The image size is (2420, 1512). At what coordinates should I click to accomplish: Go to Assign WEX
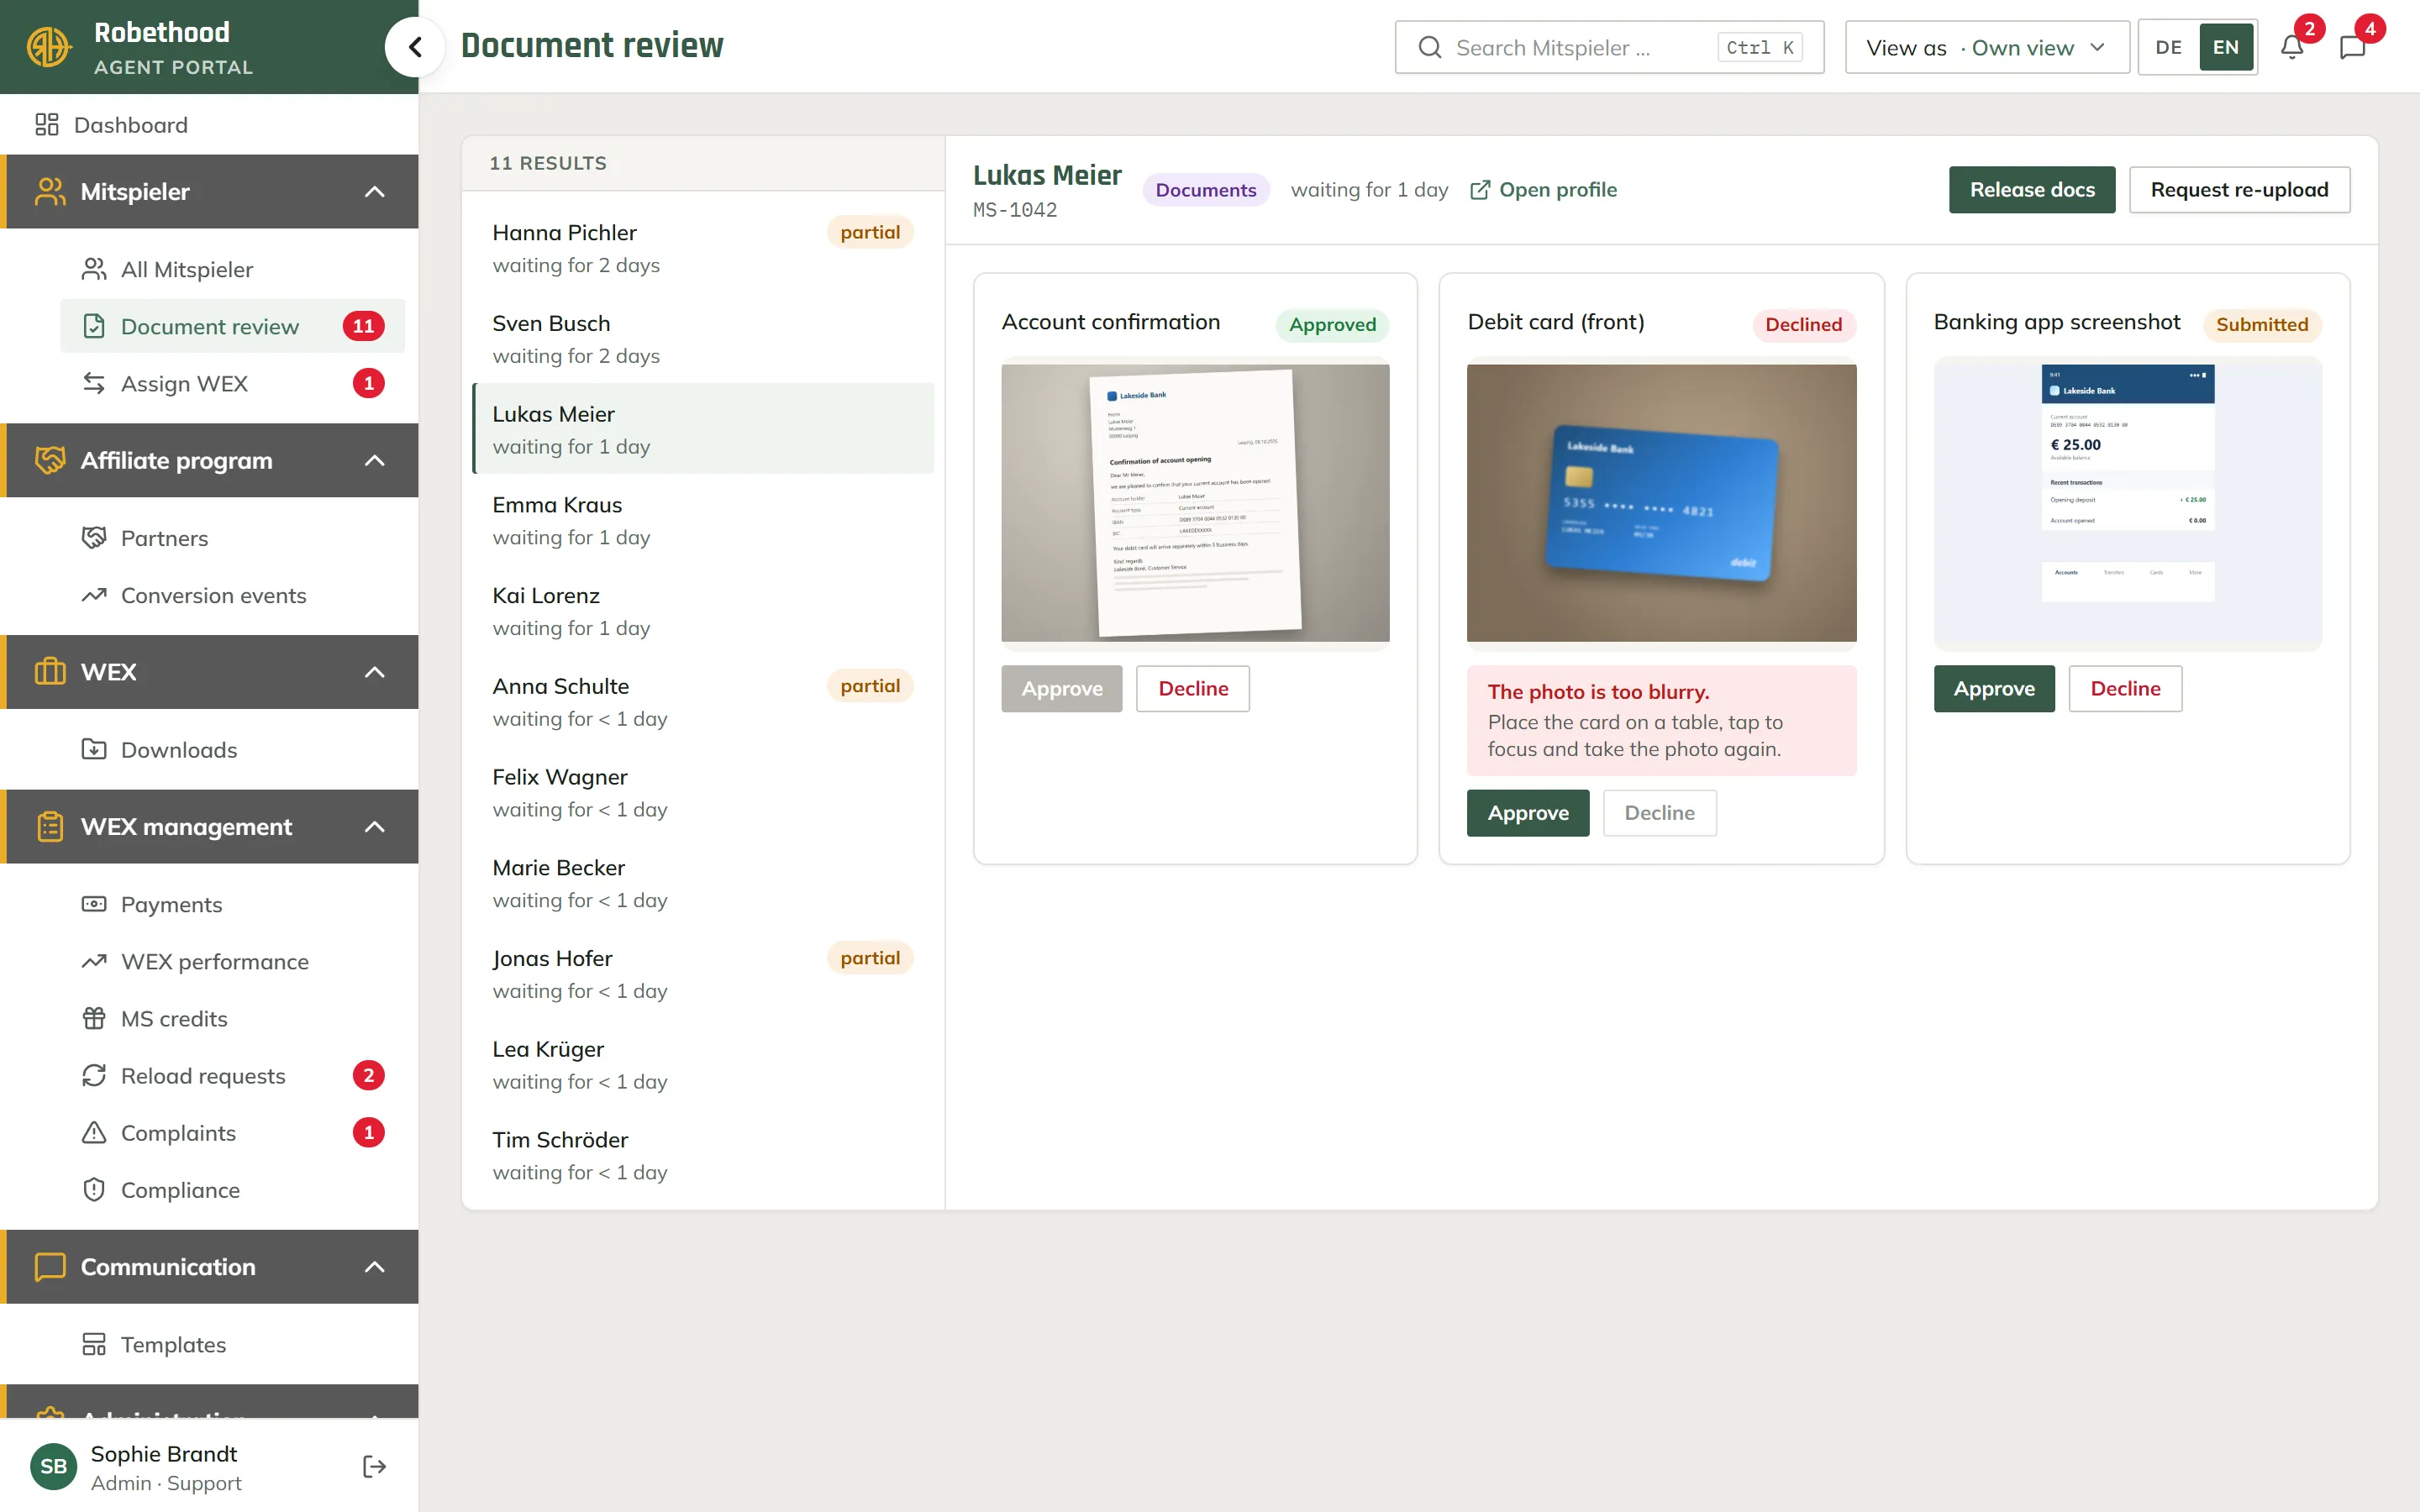pos(232,383)
